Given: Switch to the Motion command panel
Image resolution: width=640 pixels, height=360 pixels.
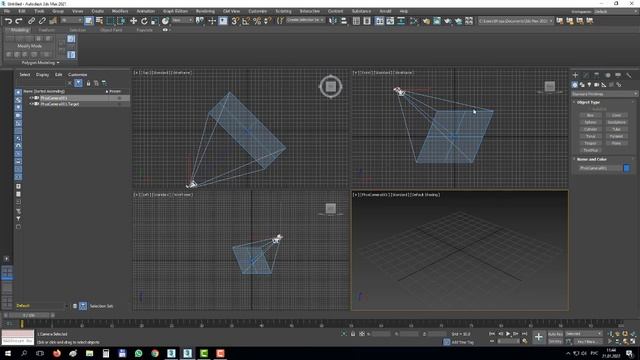Looking at the screenshot, I should point(608,76).
